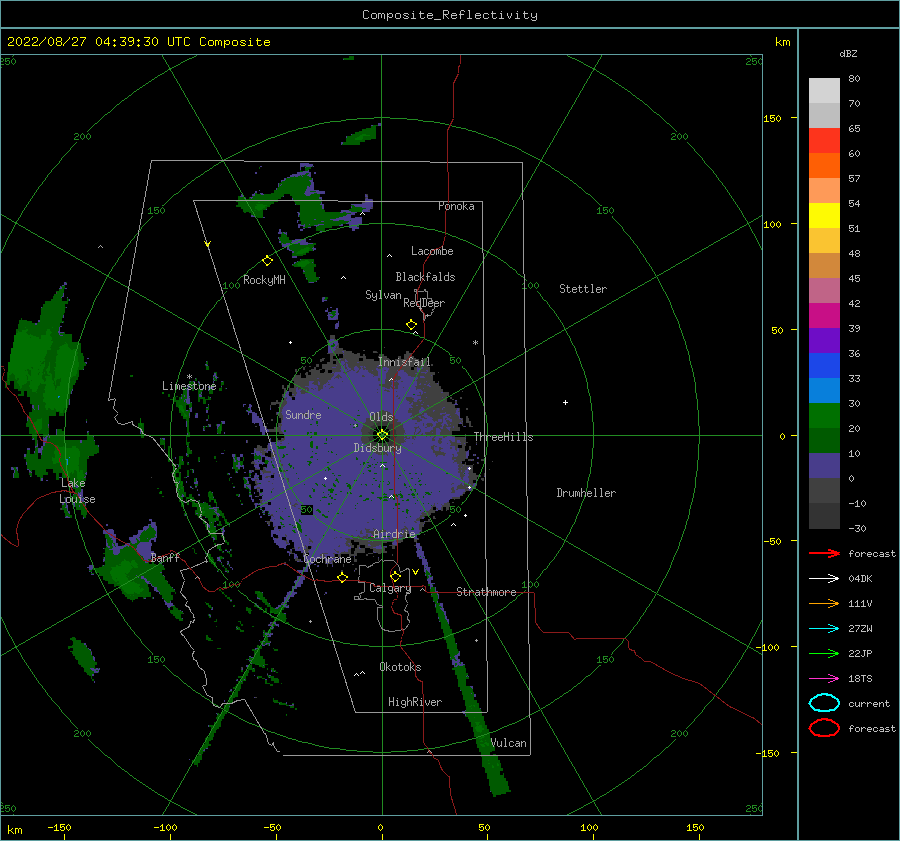The image size is (900, 841).
Task: Click the ThreeHills label
Action: click(x=503, y=437)
